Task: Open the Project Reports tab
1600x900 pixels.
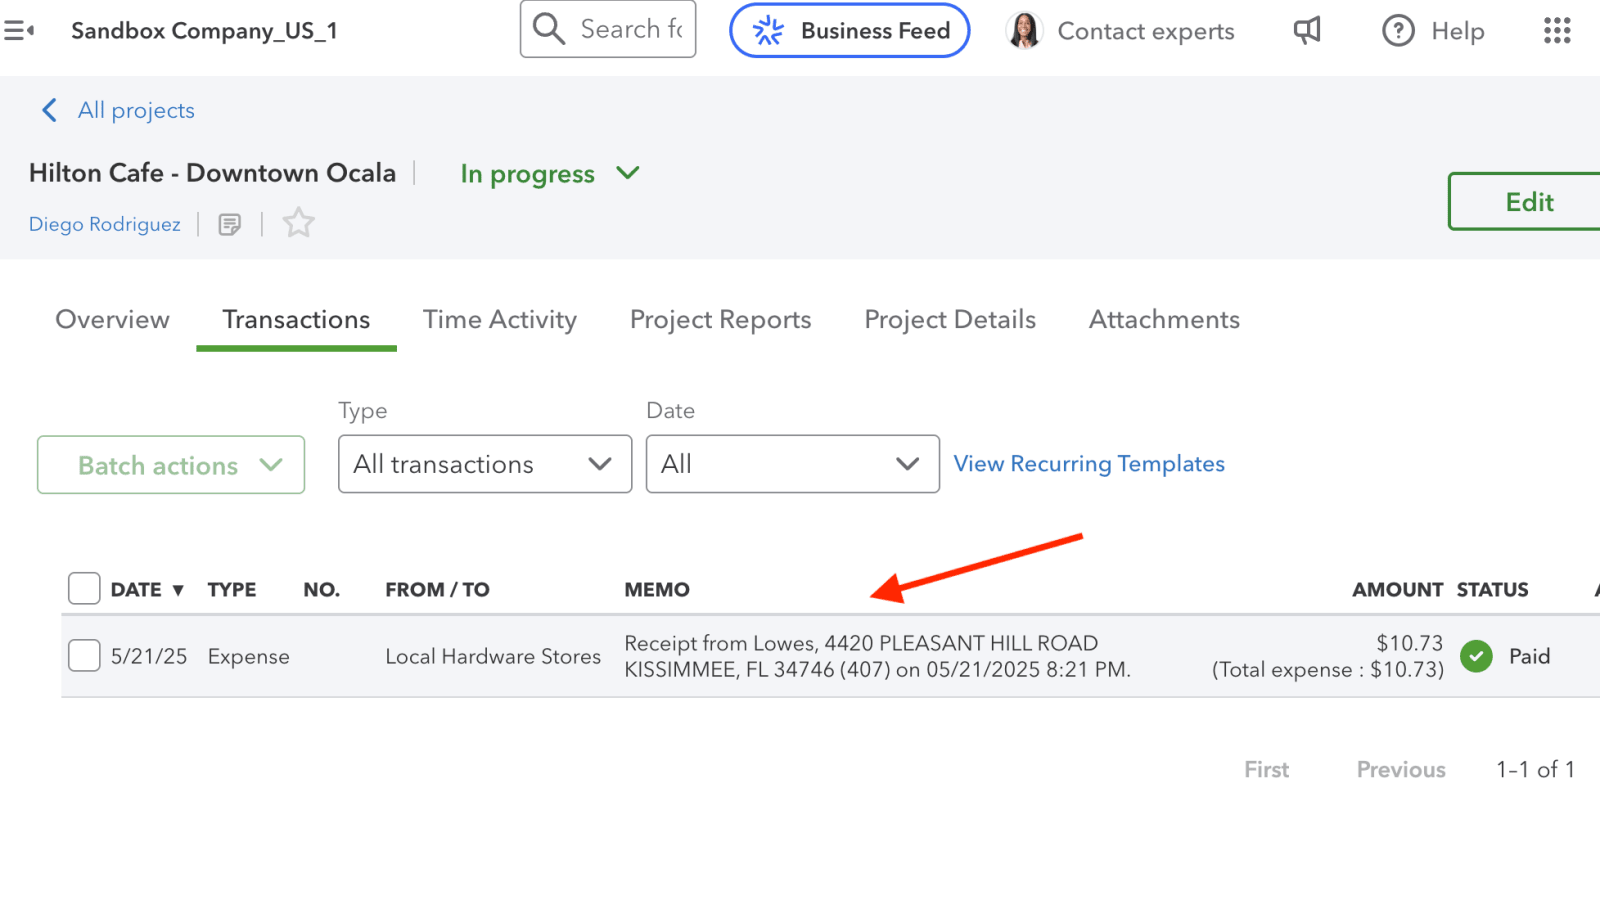Action: pyautogui.click(x=721, y=320)
